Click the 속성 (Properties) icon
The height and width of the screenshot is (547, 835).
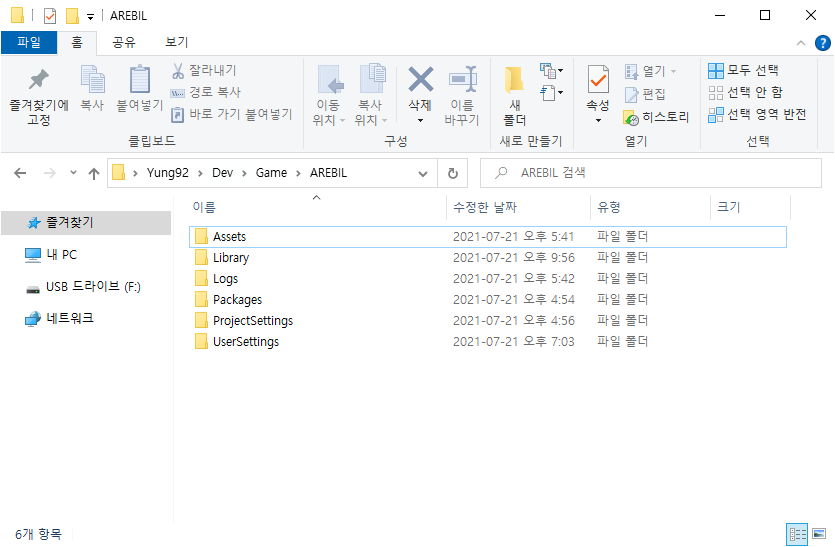tap(598, 80)
